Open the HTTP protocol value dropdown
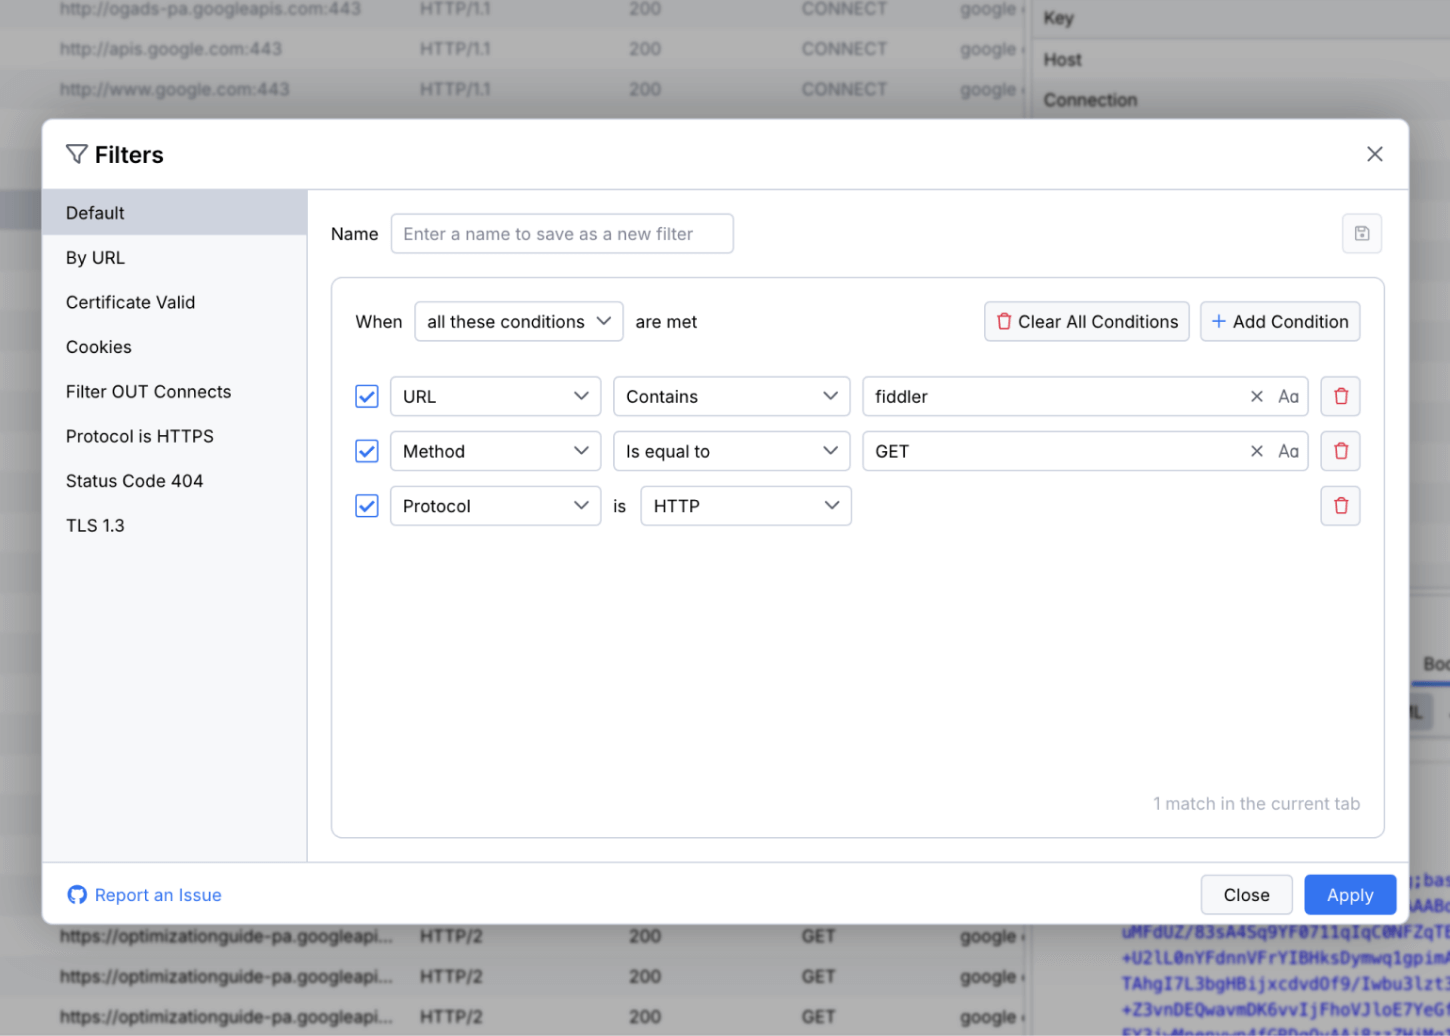The image size is (1450, 1036). coord(745,506)
